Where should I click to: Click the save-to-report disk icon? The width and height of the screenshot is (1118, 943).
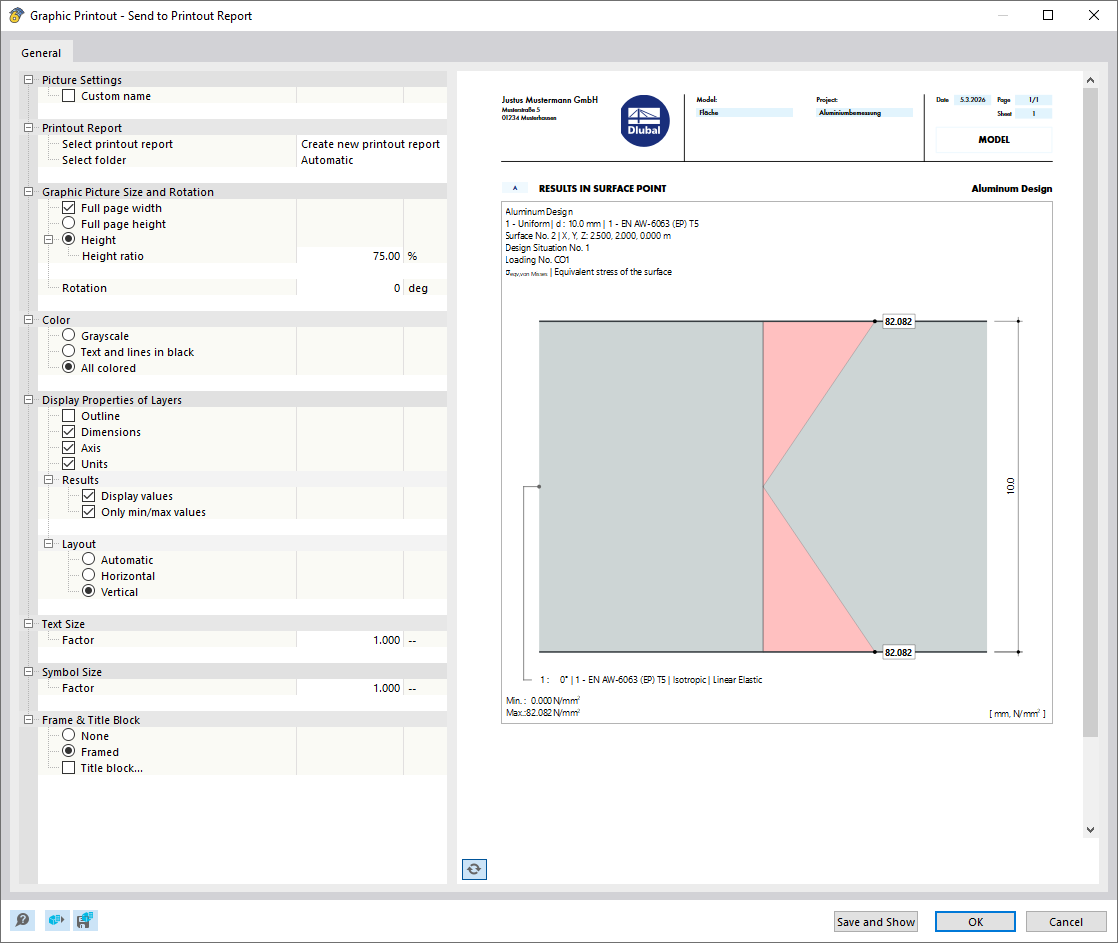[85, 920]
